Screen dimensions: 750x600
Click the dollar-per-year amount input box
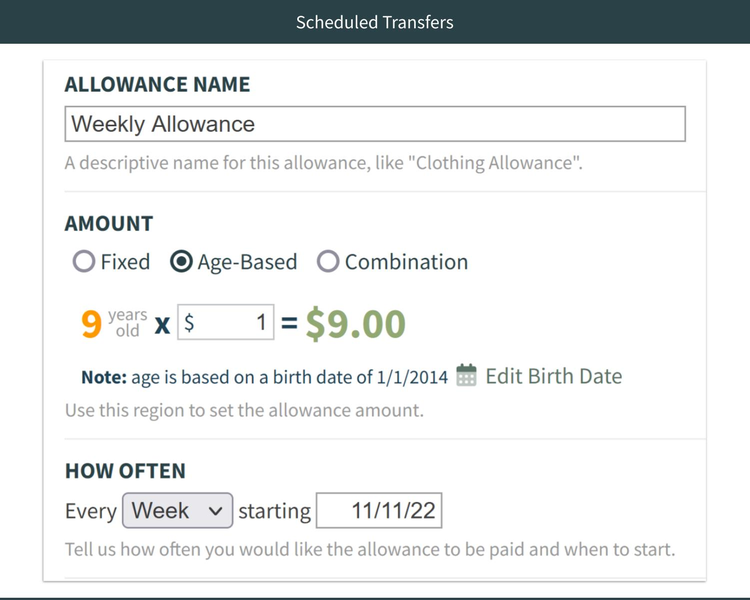[226, 322]
